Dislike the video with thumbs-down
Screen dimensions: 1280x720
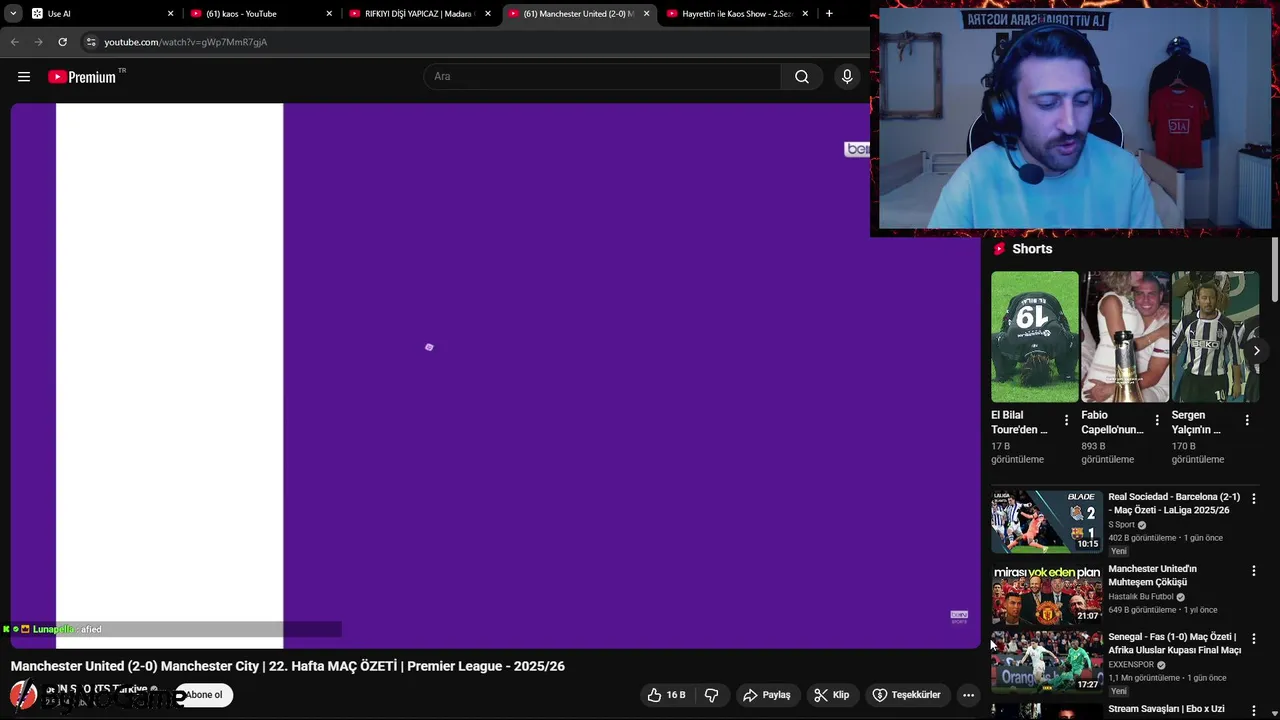coord(712,695)
